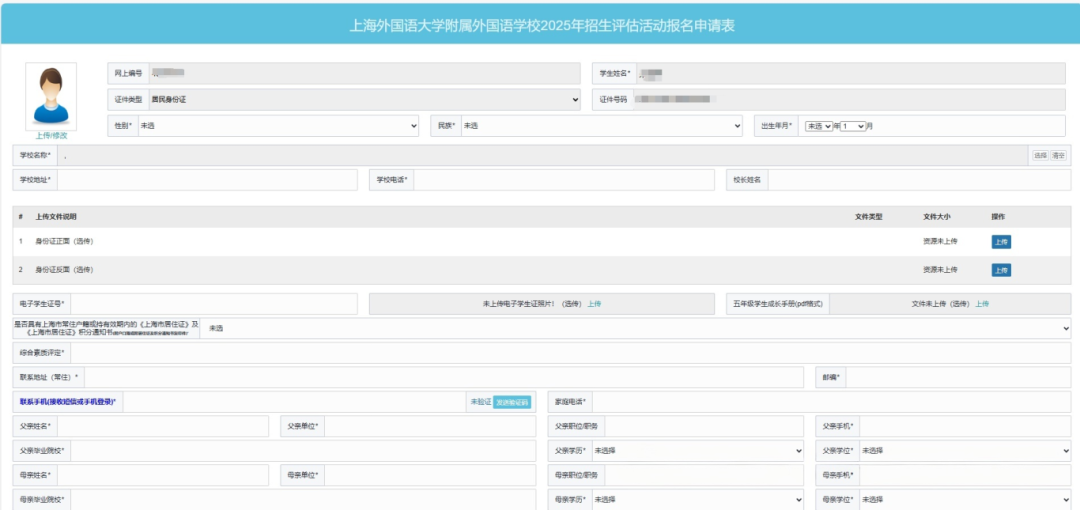Viewport: 1080px width, 510px height.
Task: Click 上传 link for 电子学生证照片
Action: pyautogui.click(x=594, y=304)
